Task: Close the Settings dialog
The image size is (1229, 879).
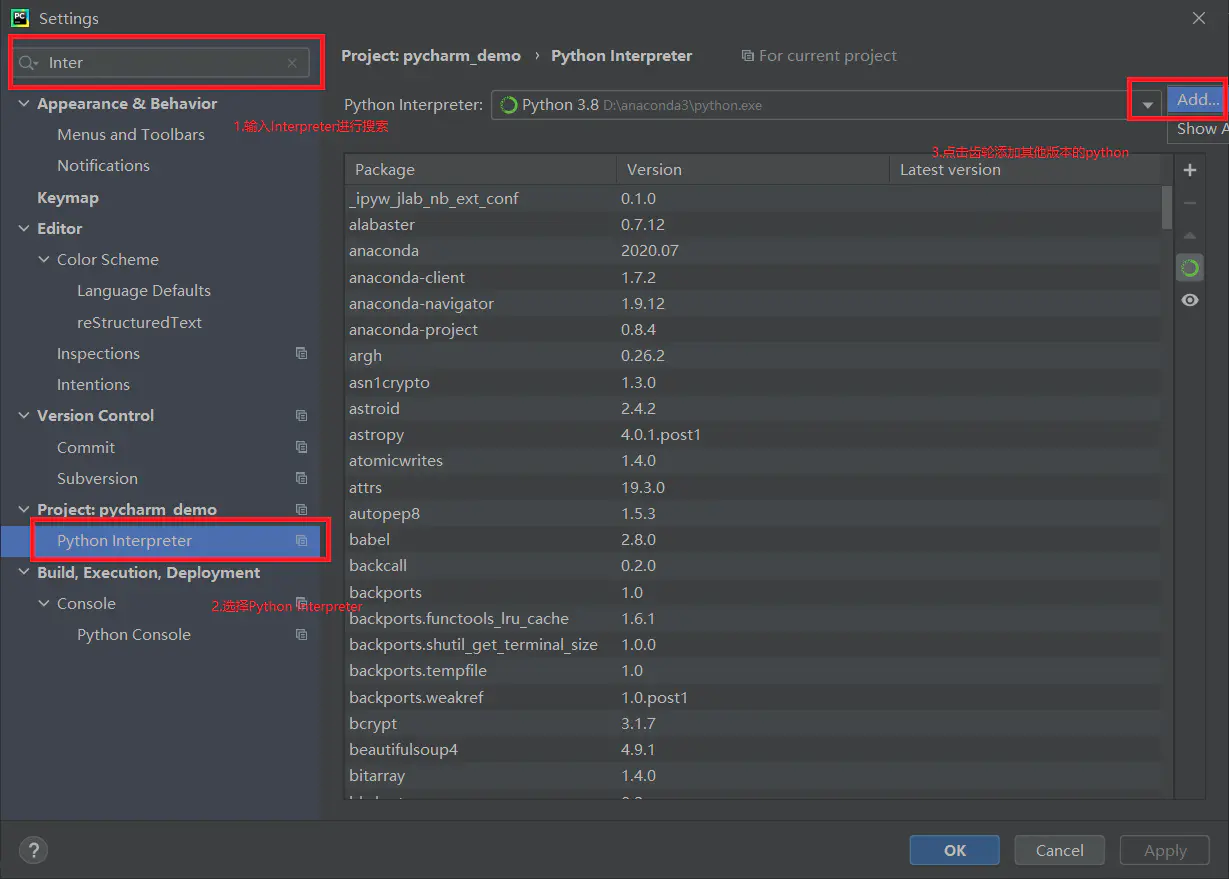Action: [x=1198, y=18]
